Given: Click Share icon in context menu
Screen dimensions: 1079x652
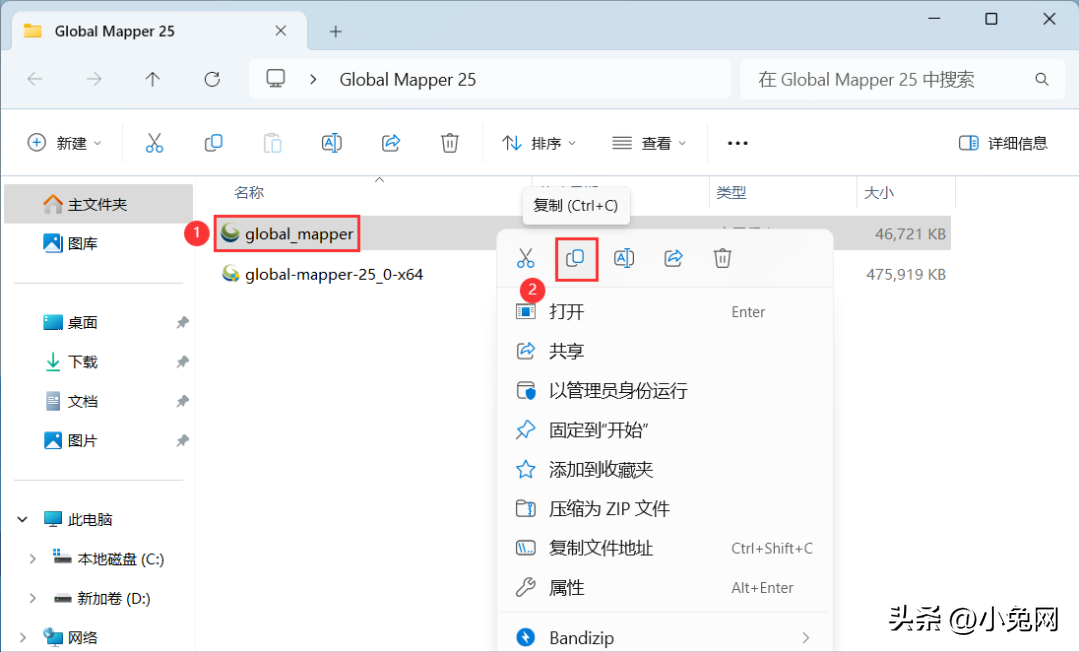Looking at the screenshot, I should pos(673,258).
